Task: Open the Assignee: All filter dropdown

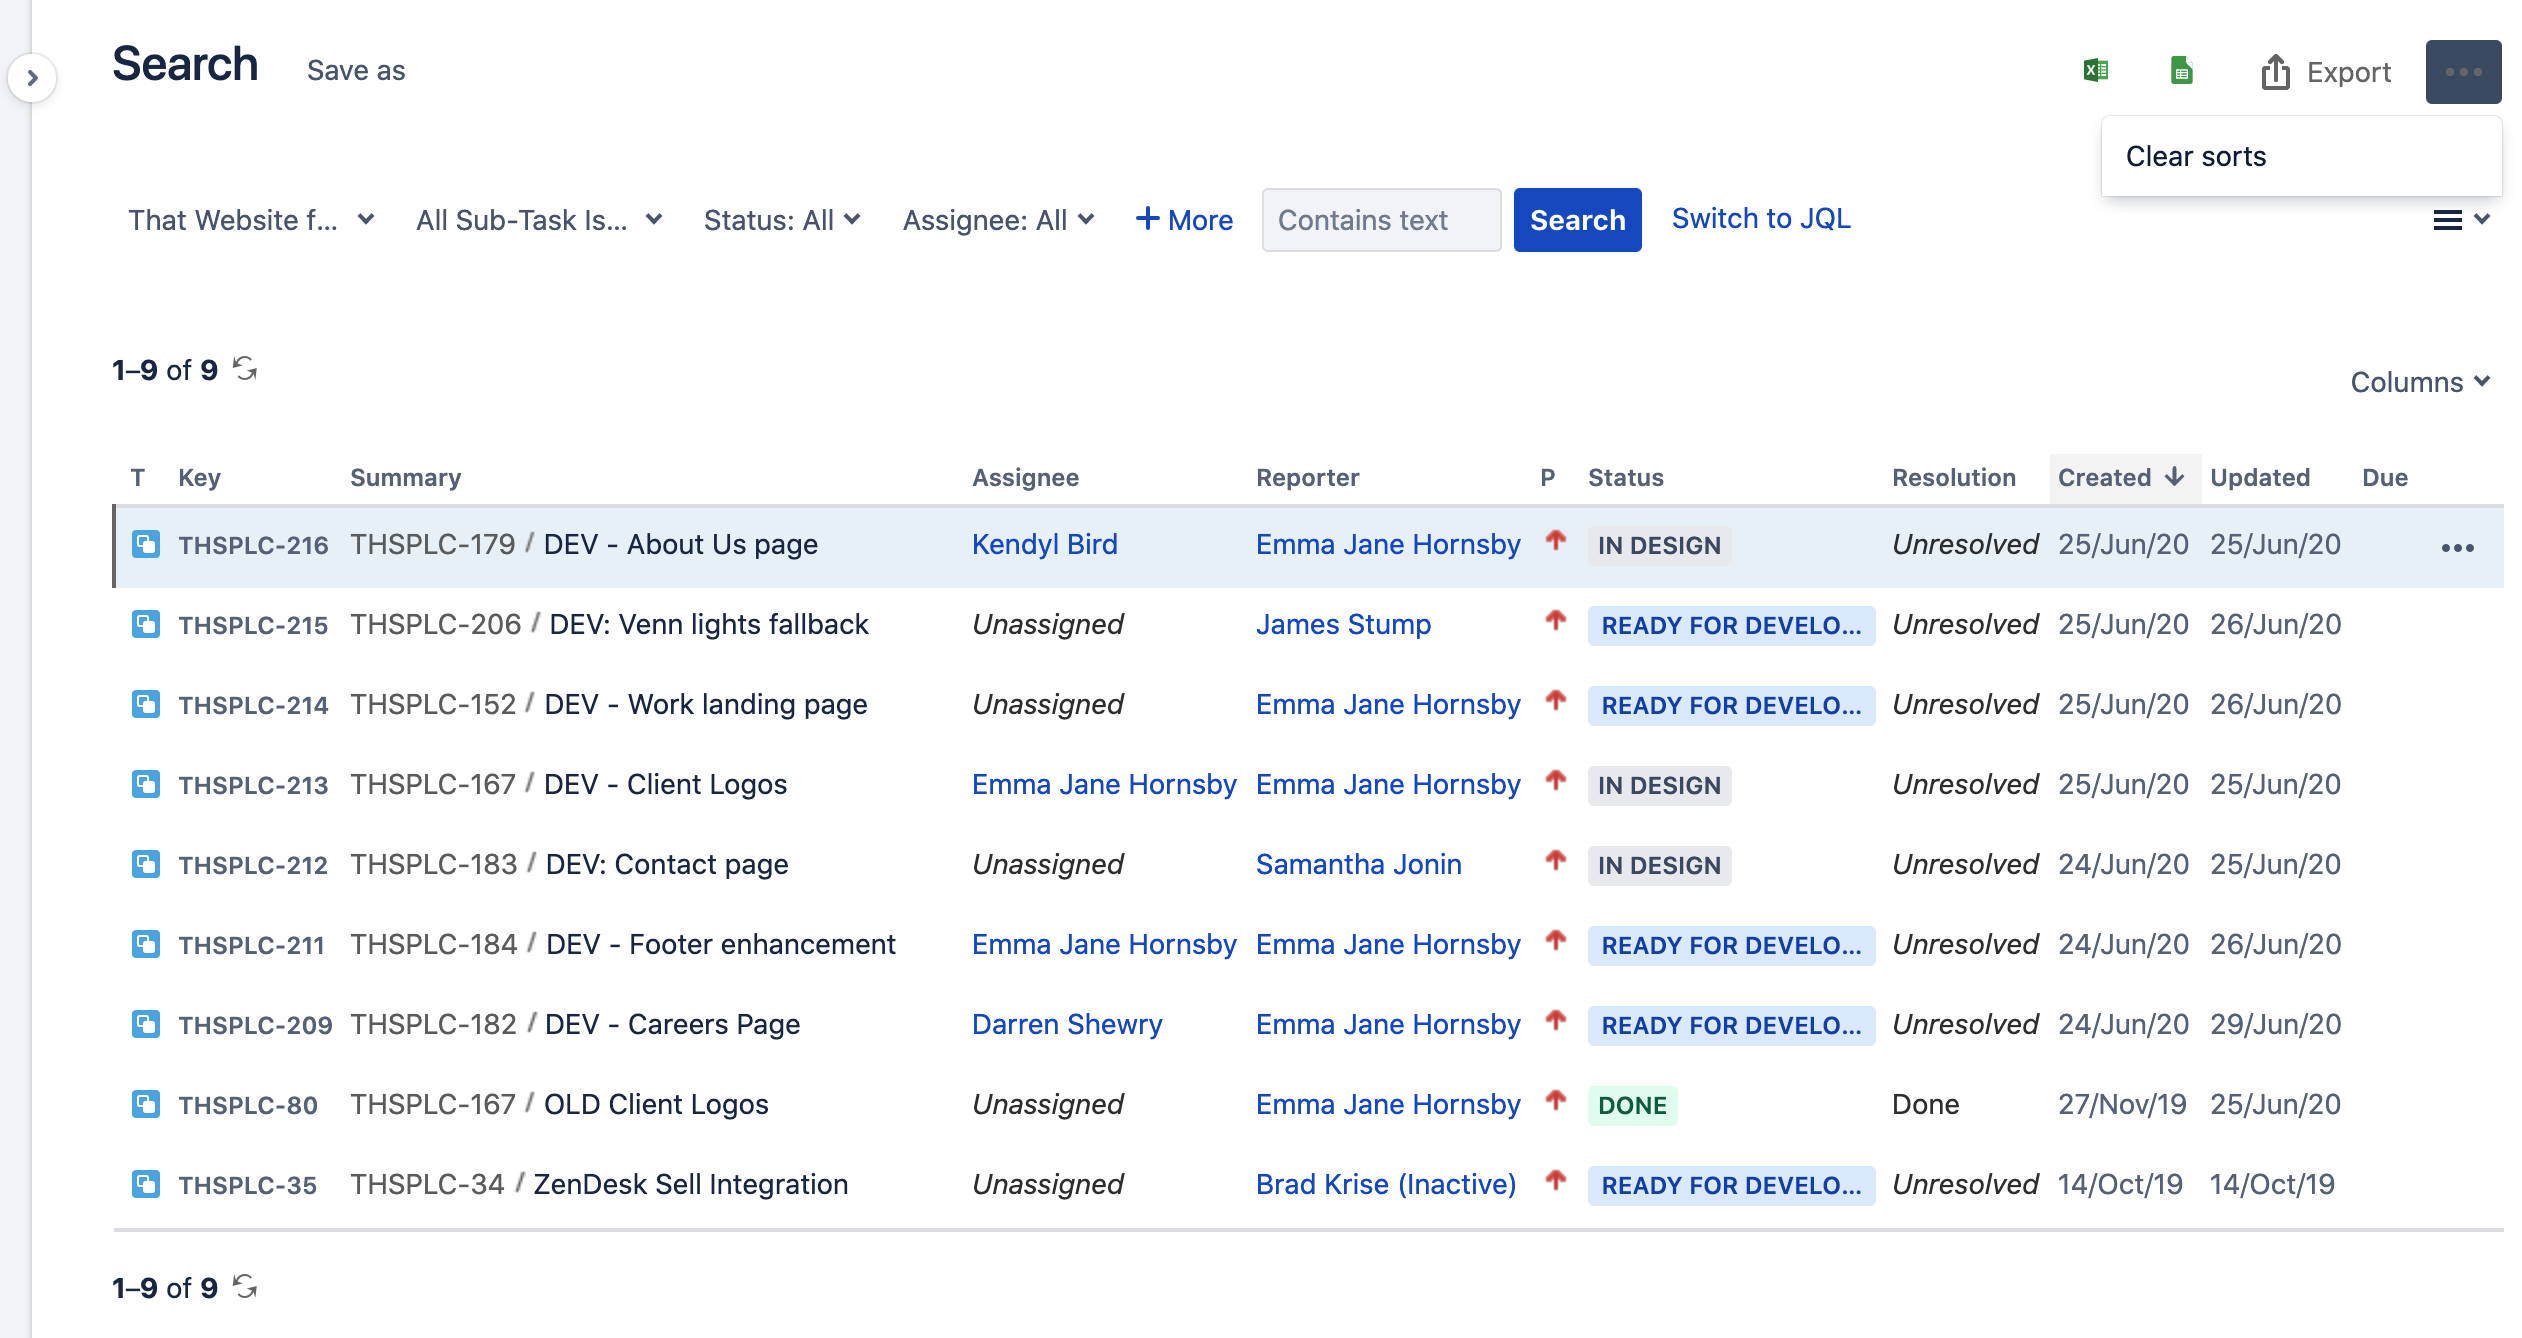Action: coord(997,220)
